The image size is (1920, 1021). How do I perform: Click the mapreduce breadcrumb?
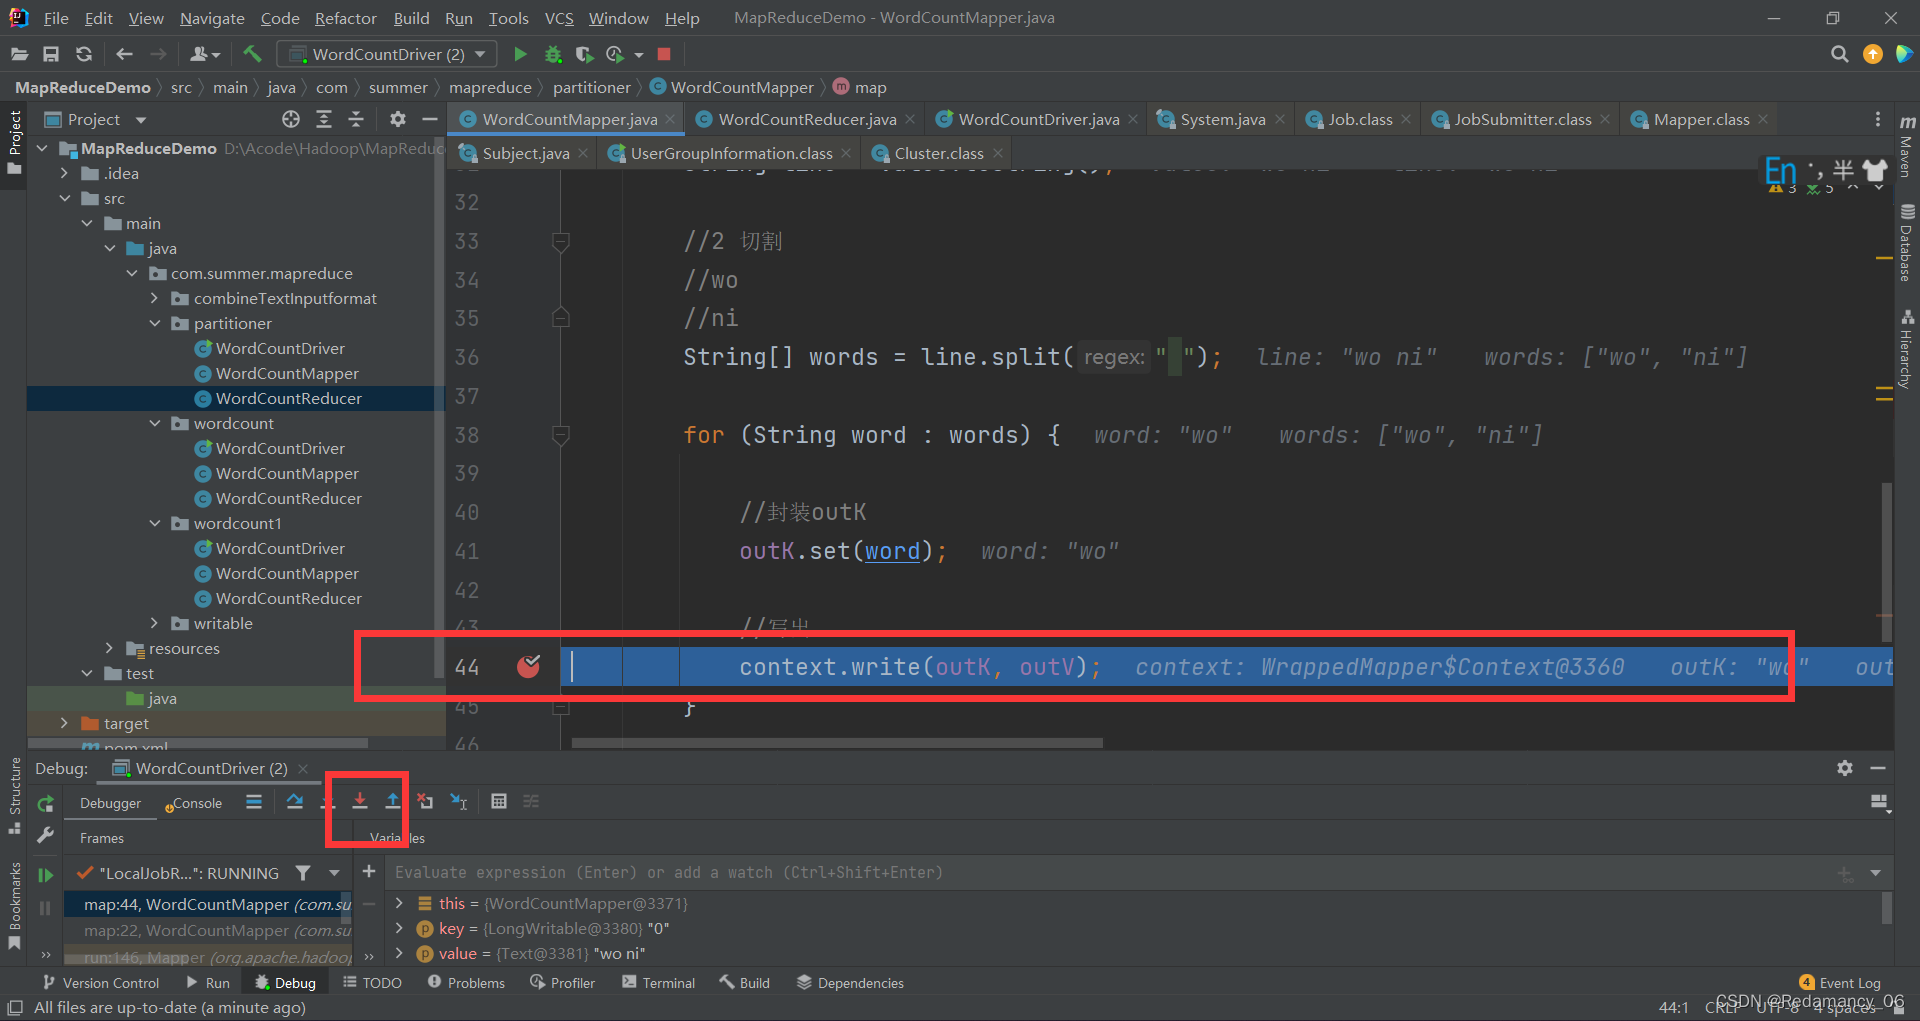(490, 87)
